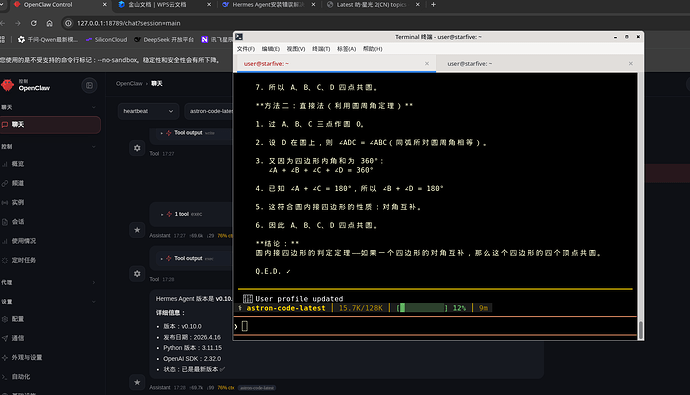
Task: Collapse the OpenClaw sidebar toggle button
Action: coord(89,85)
